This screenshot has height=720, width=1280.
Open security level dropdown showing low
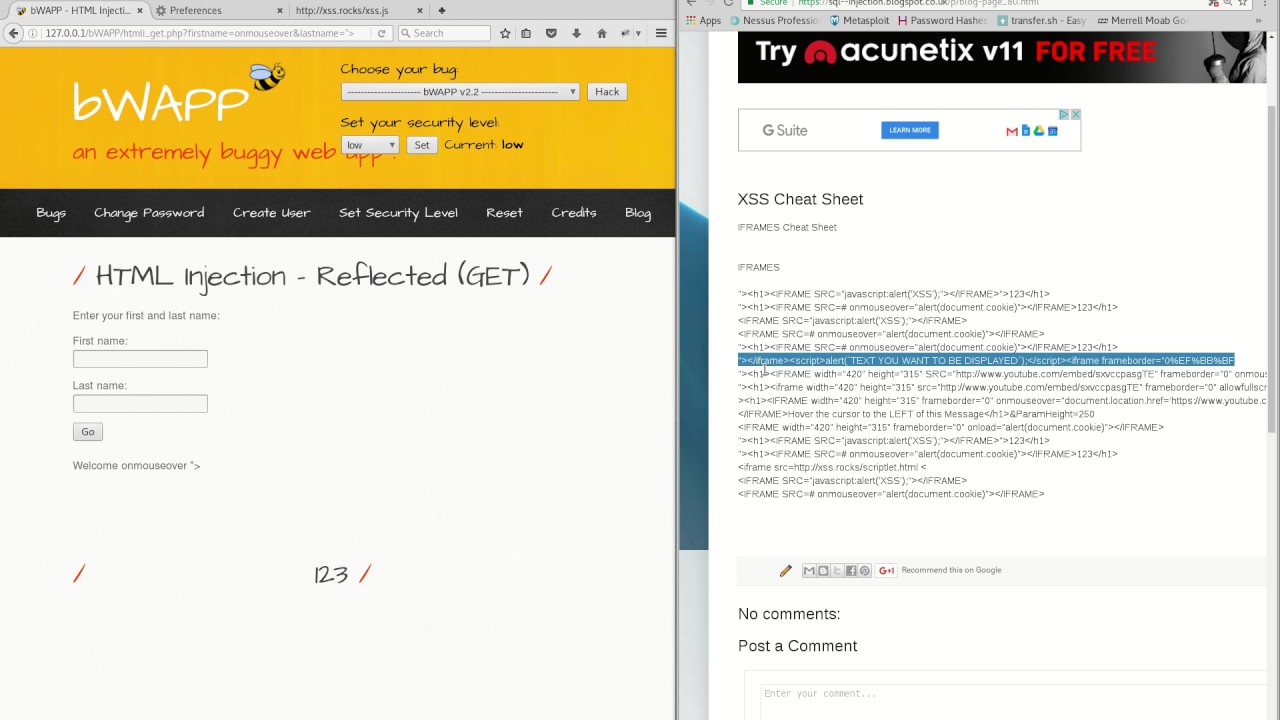(370, 145)
